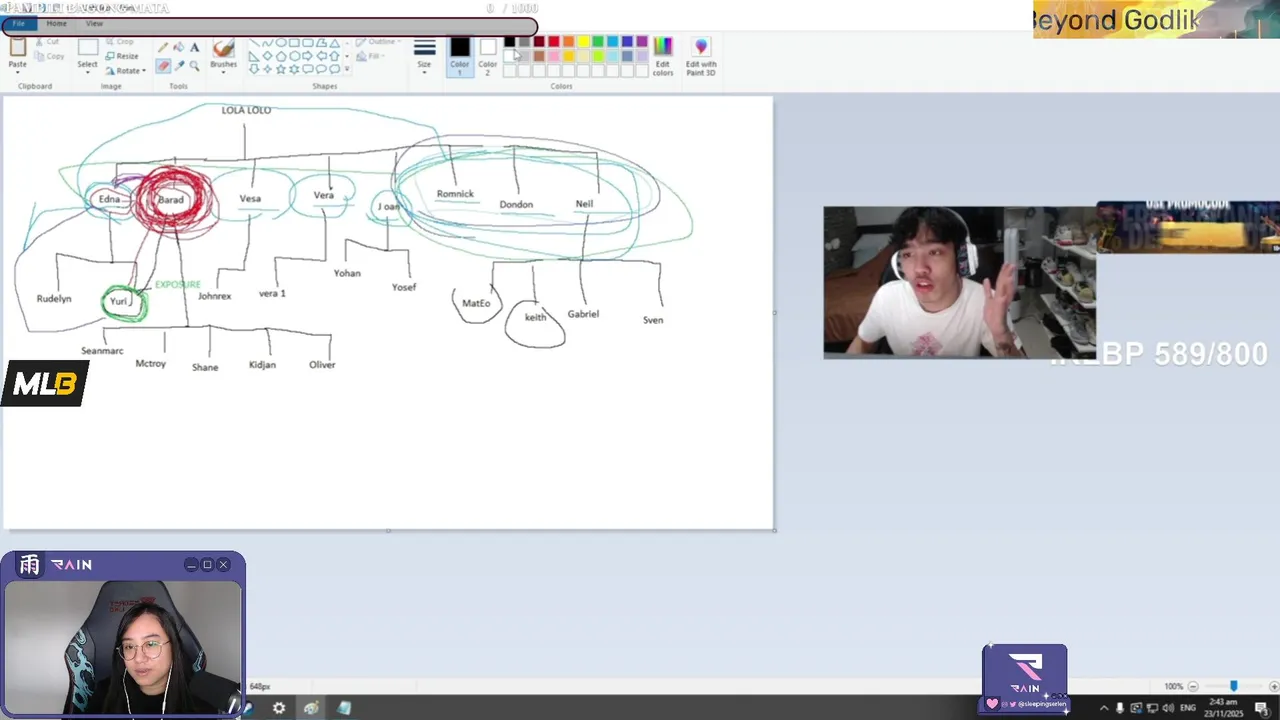The image size is (1280, 720).
Task: Choose the orange palette swatch
Action: (568, 42)
